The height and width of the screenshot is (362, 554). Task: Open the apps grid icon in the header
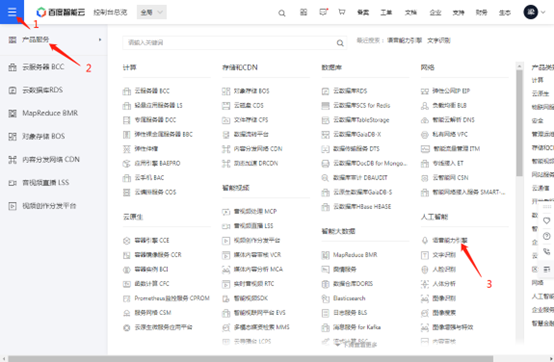pos(303,12)
